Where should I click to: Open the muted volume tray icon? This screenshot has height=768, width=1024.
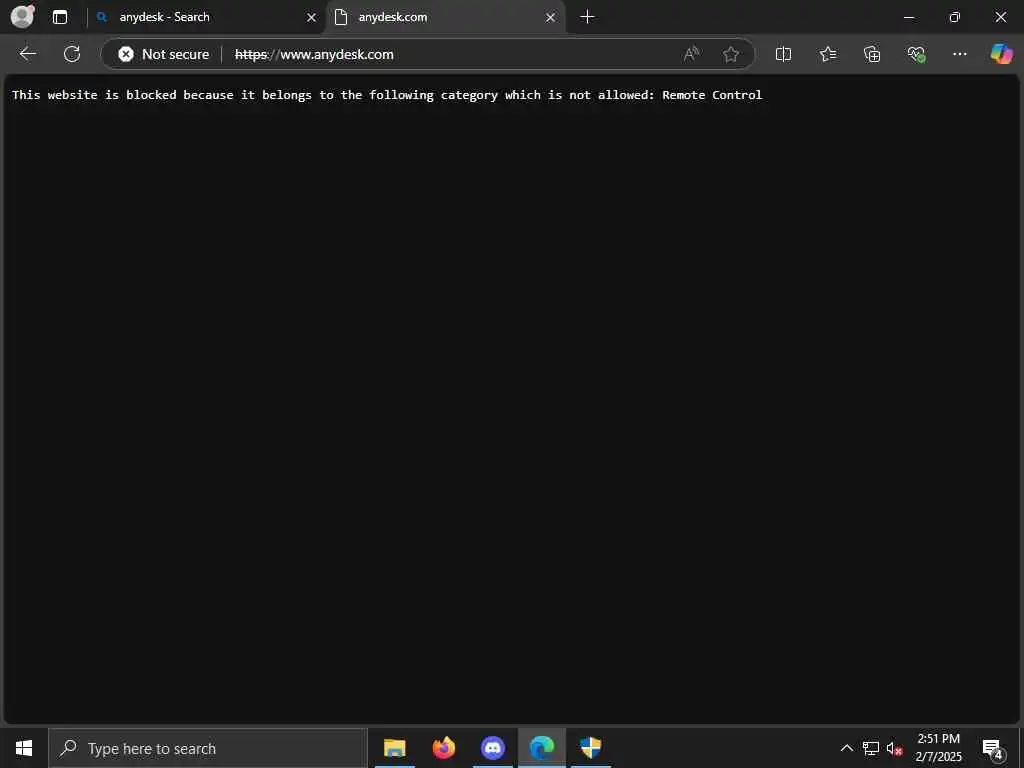click(894, 748)
